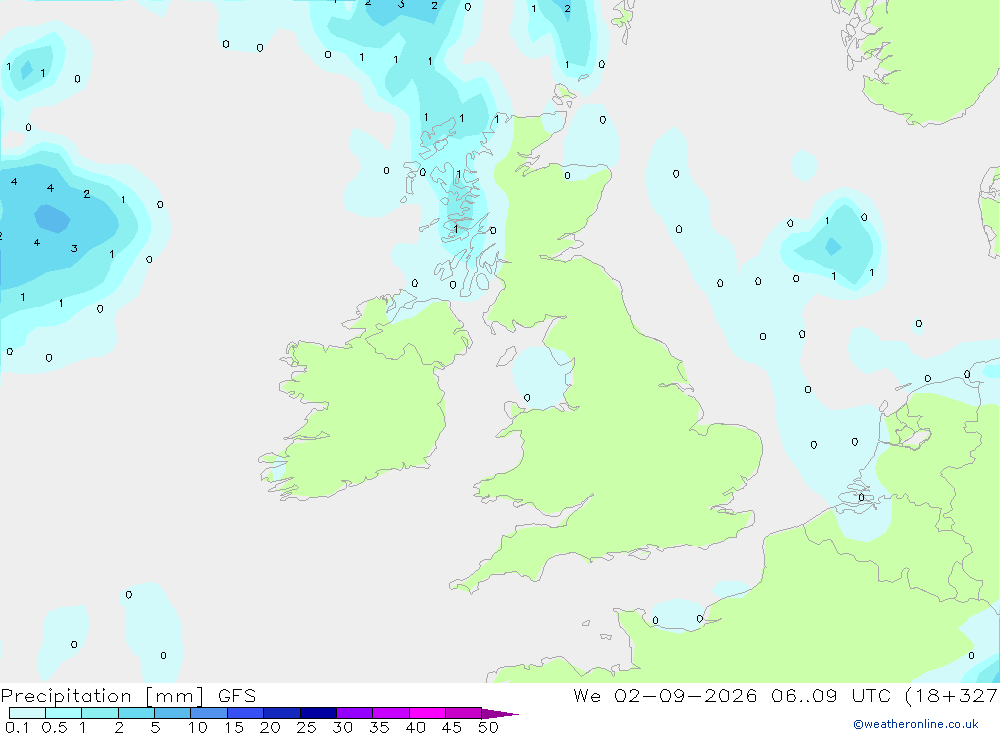Click the legend swatch between 0.1 and 0.5
This screenshot has height=733, width=1000.
coord(27,713)
